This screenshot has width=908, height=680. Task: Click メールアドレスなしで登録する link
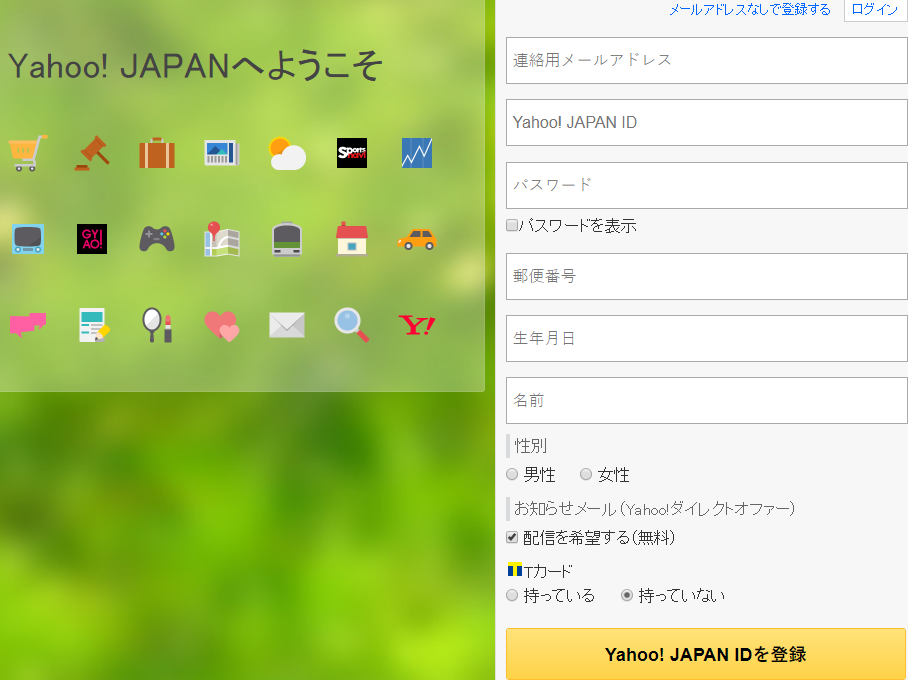pyautogui.click(x=750, y=9)
